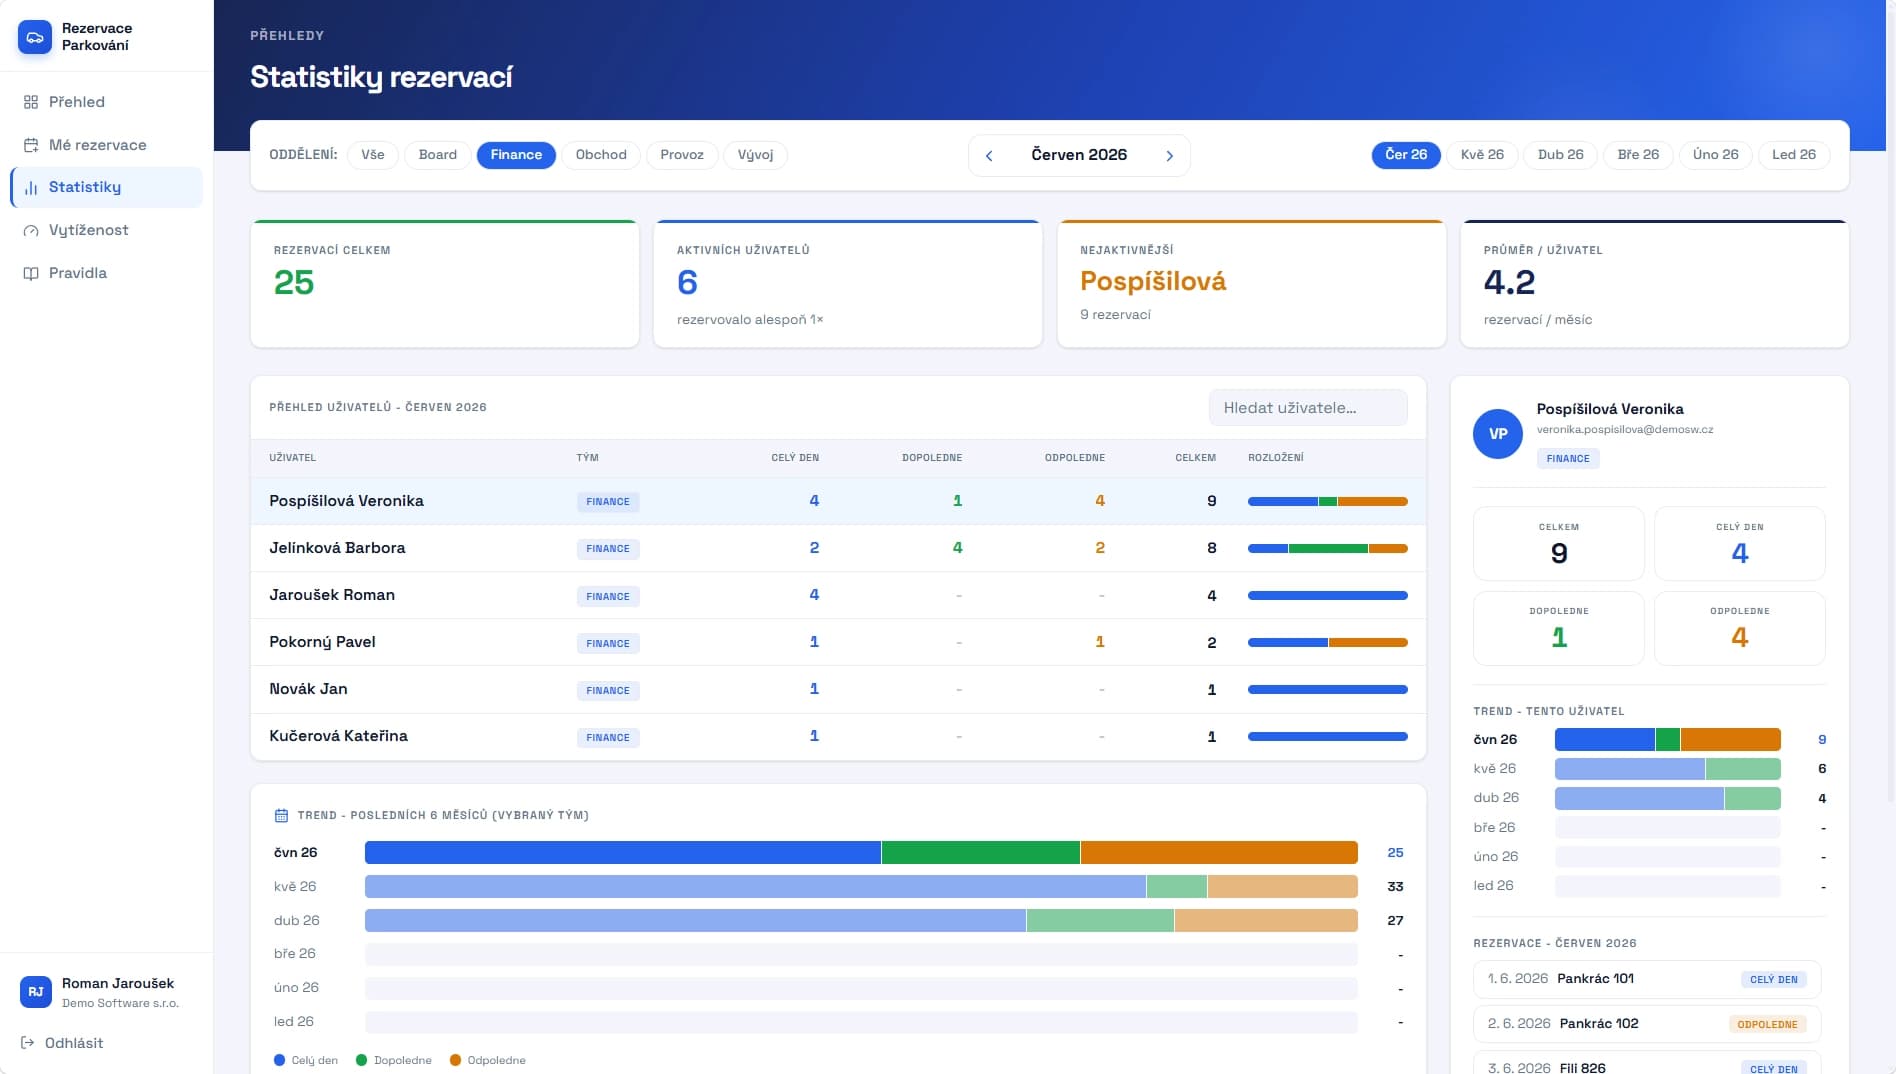Select the Vývoj department filter
The image size is (1896, 1074).
tap(755, 155)
